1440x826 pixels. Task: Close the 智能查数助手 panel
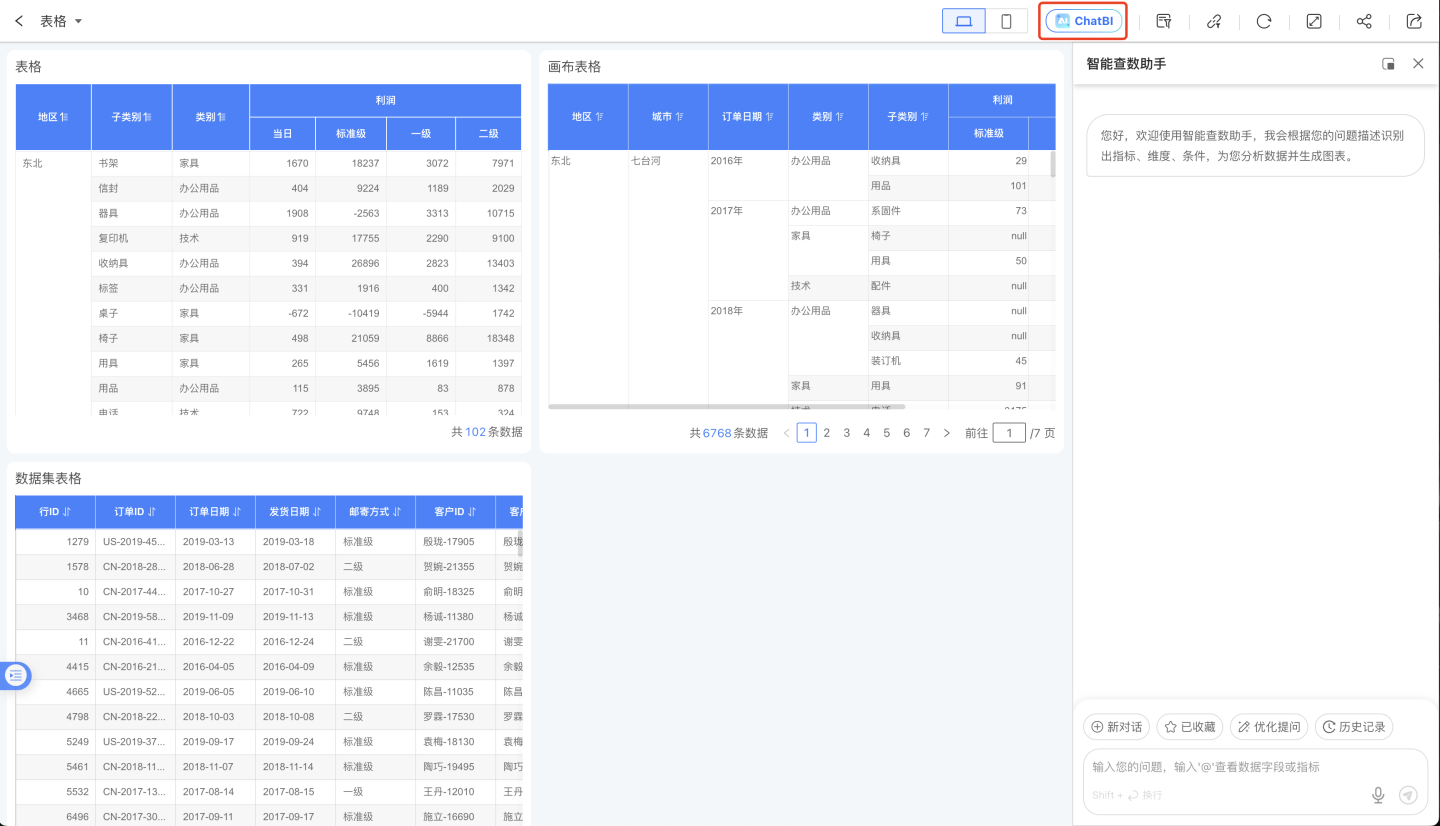click(x=1418, y=64)
